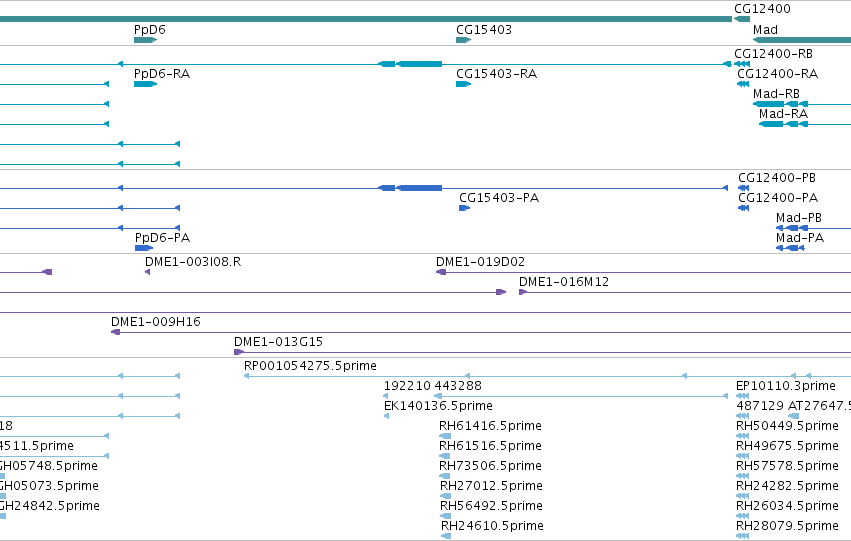Select the RH26034.5prime EST label
851x541 pixels.
coord(787,507)
